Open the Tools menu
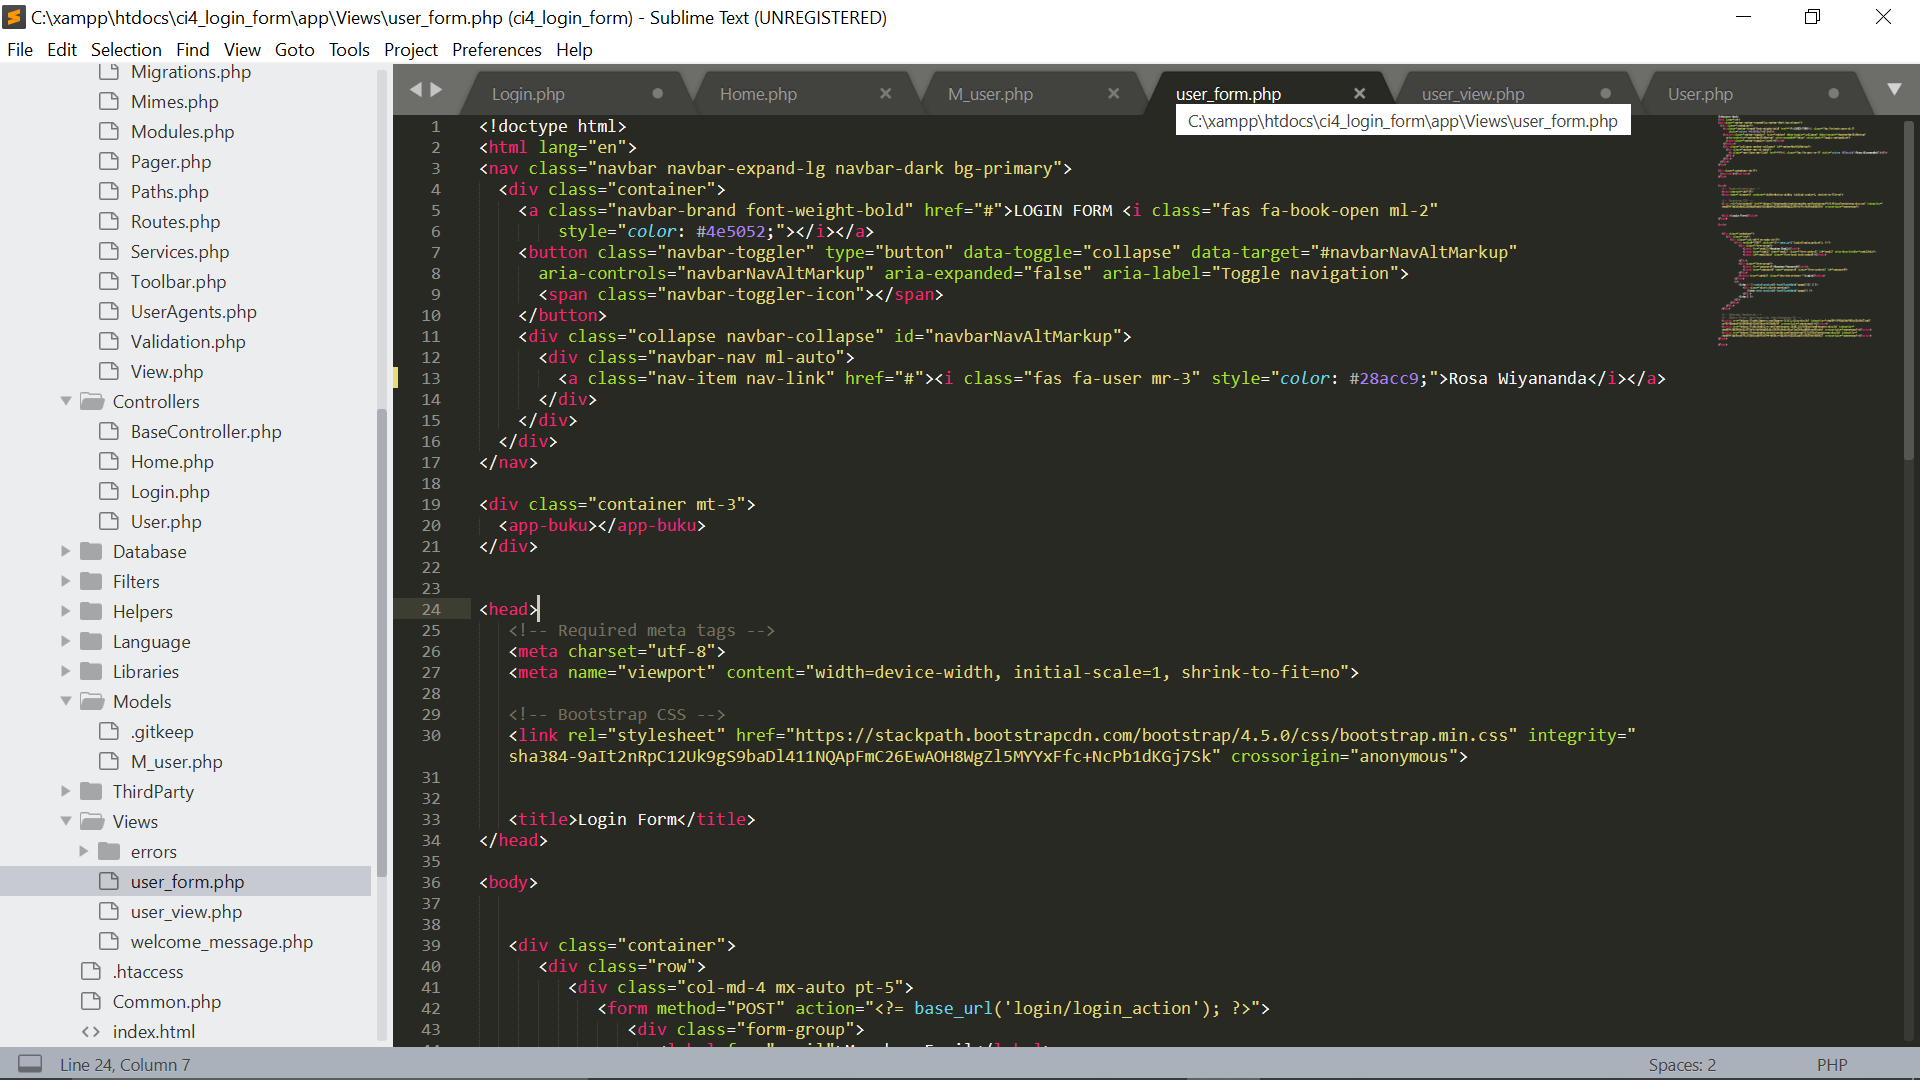 click(349, 50)
